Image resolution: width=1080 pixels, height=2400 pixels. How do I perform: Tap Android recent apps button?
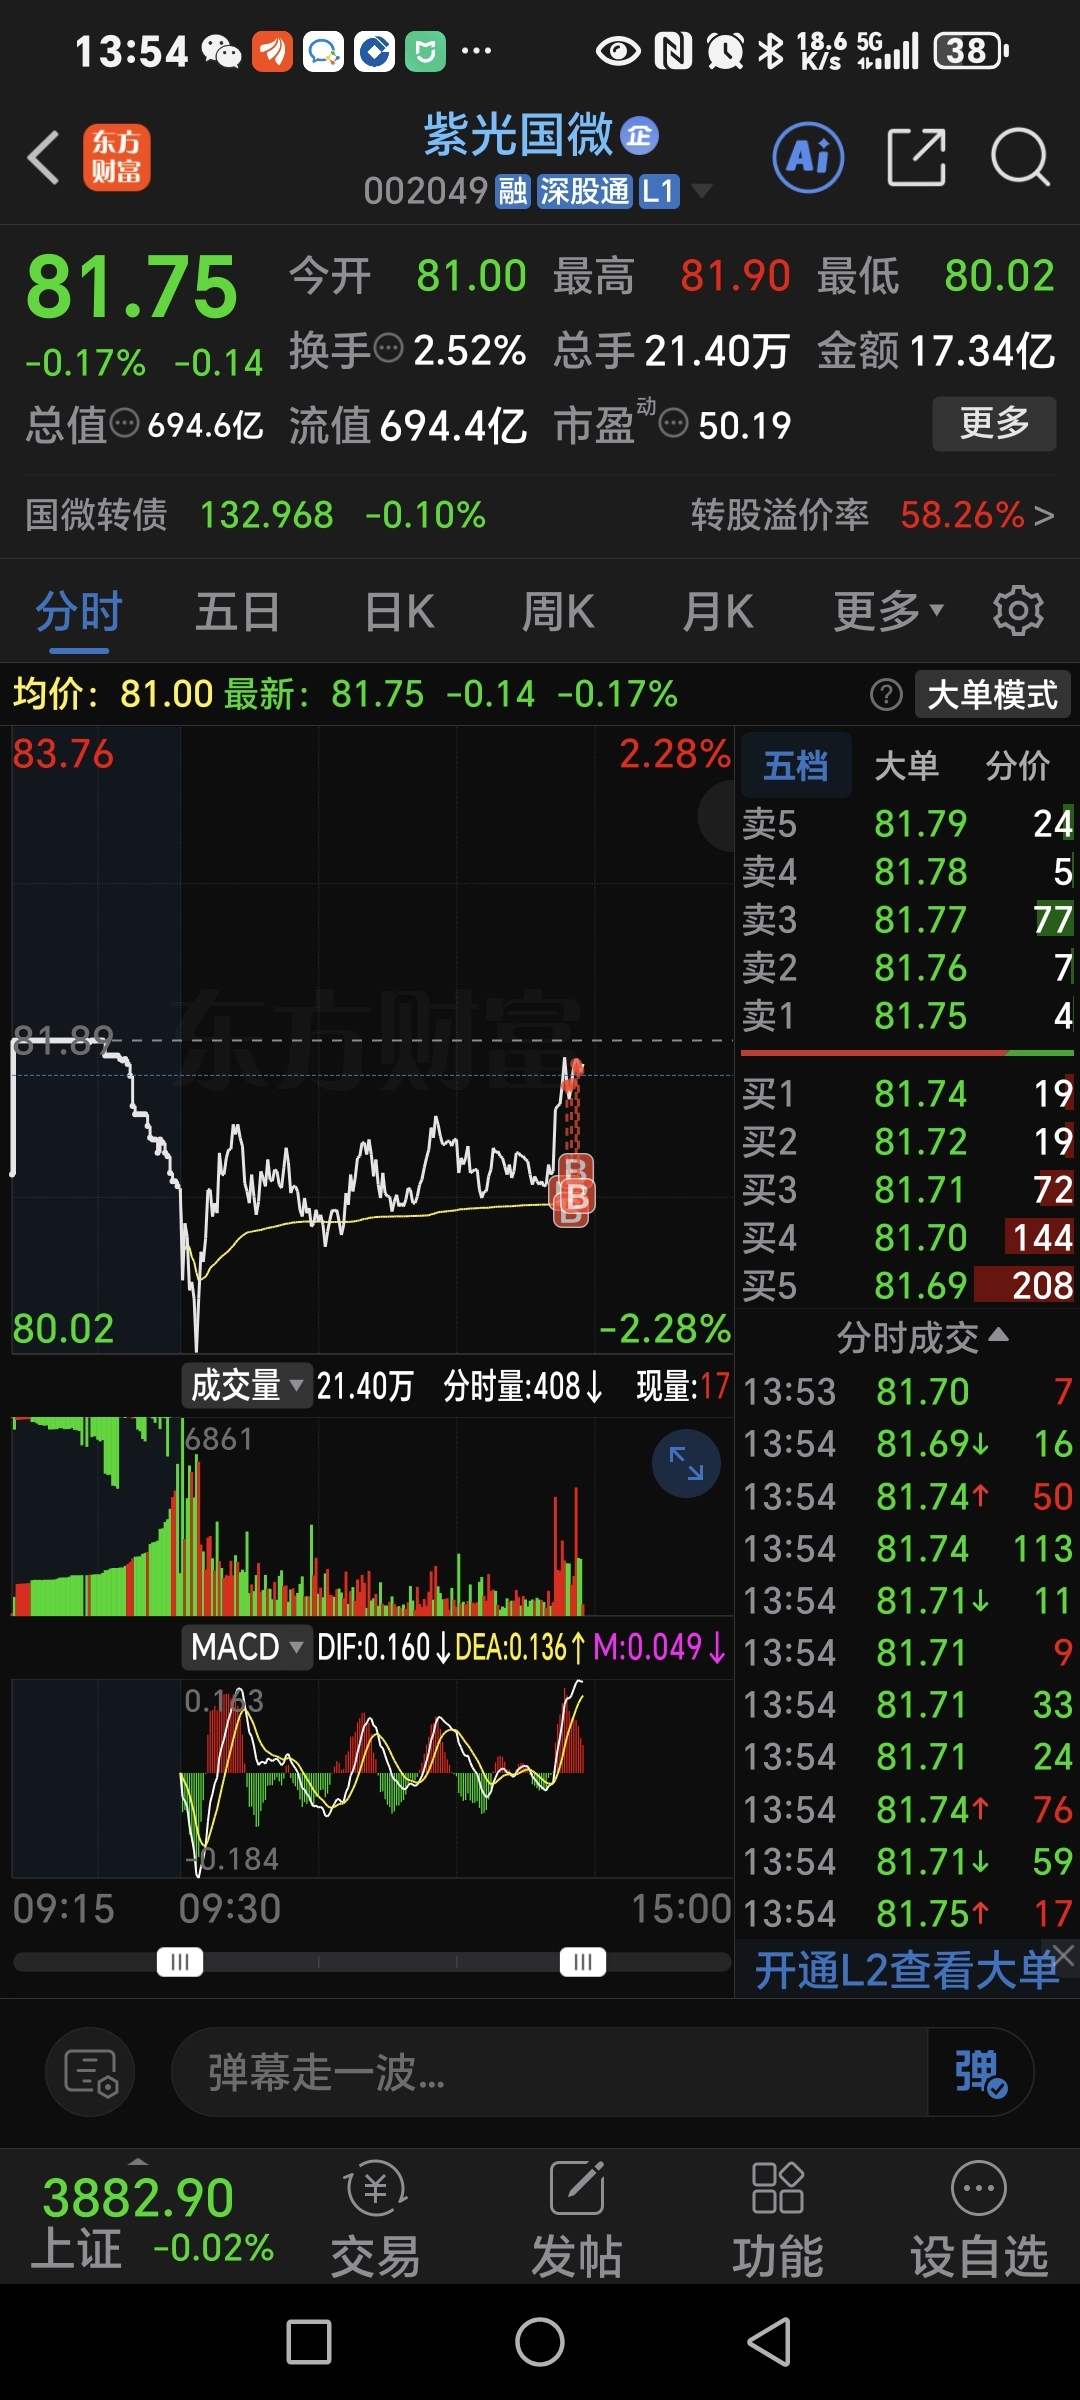coord(309,2342)
